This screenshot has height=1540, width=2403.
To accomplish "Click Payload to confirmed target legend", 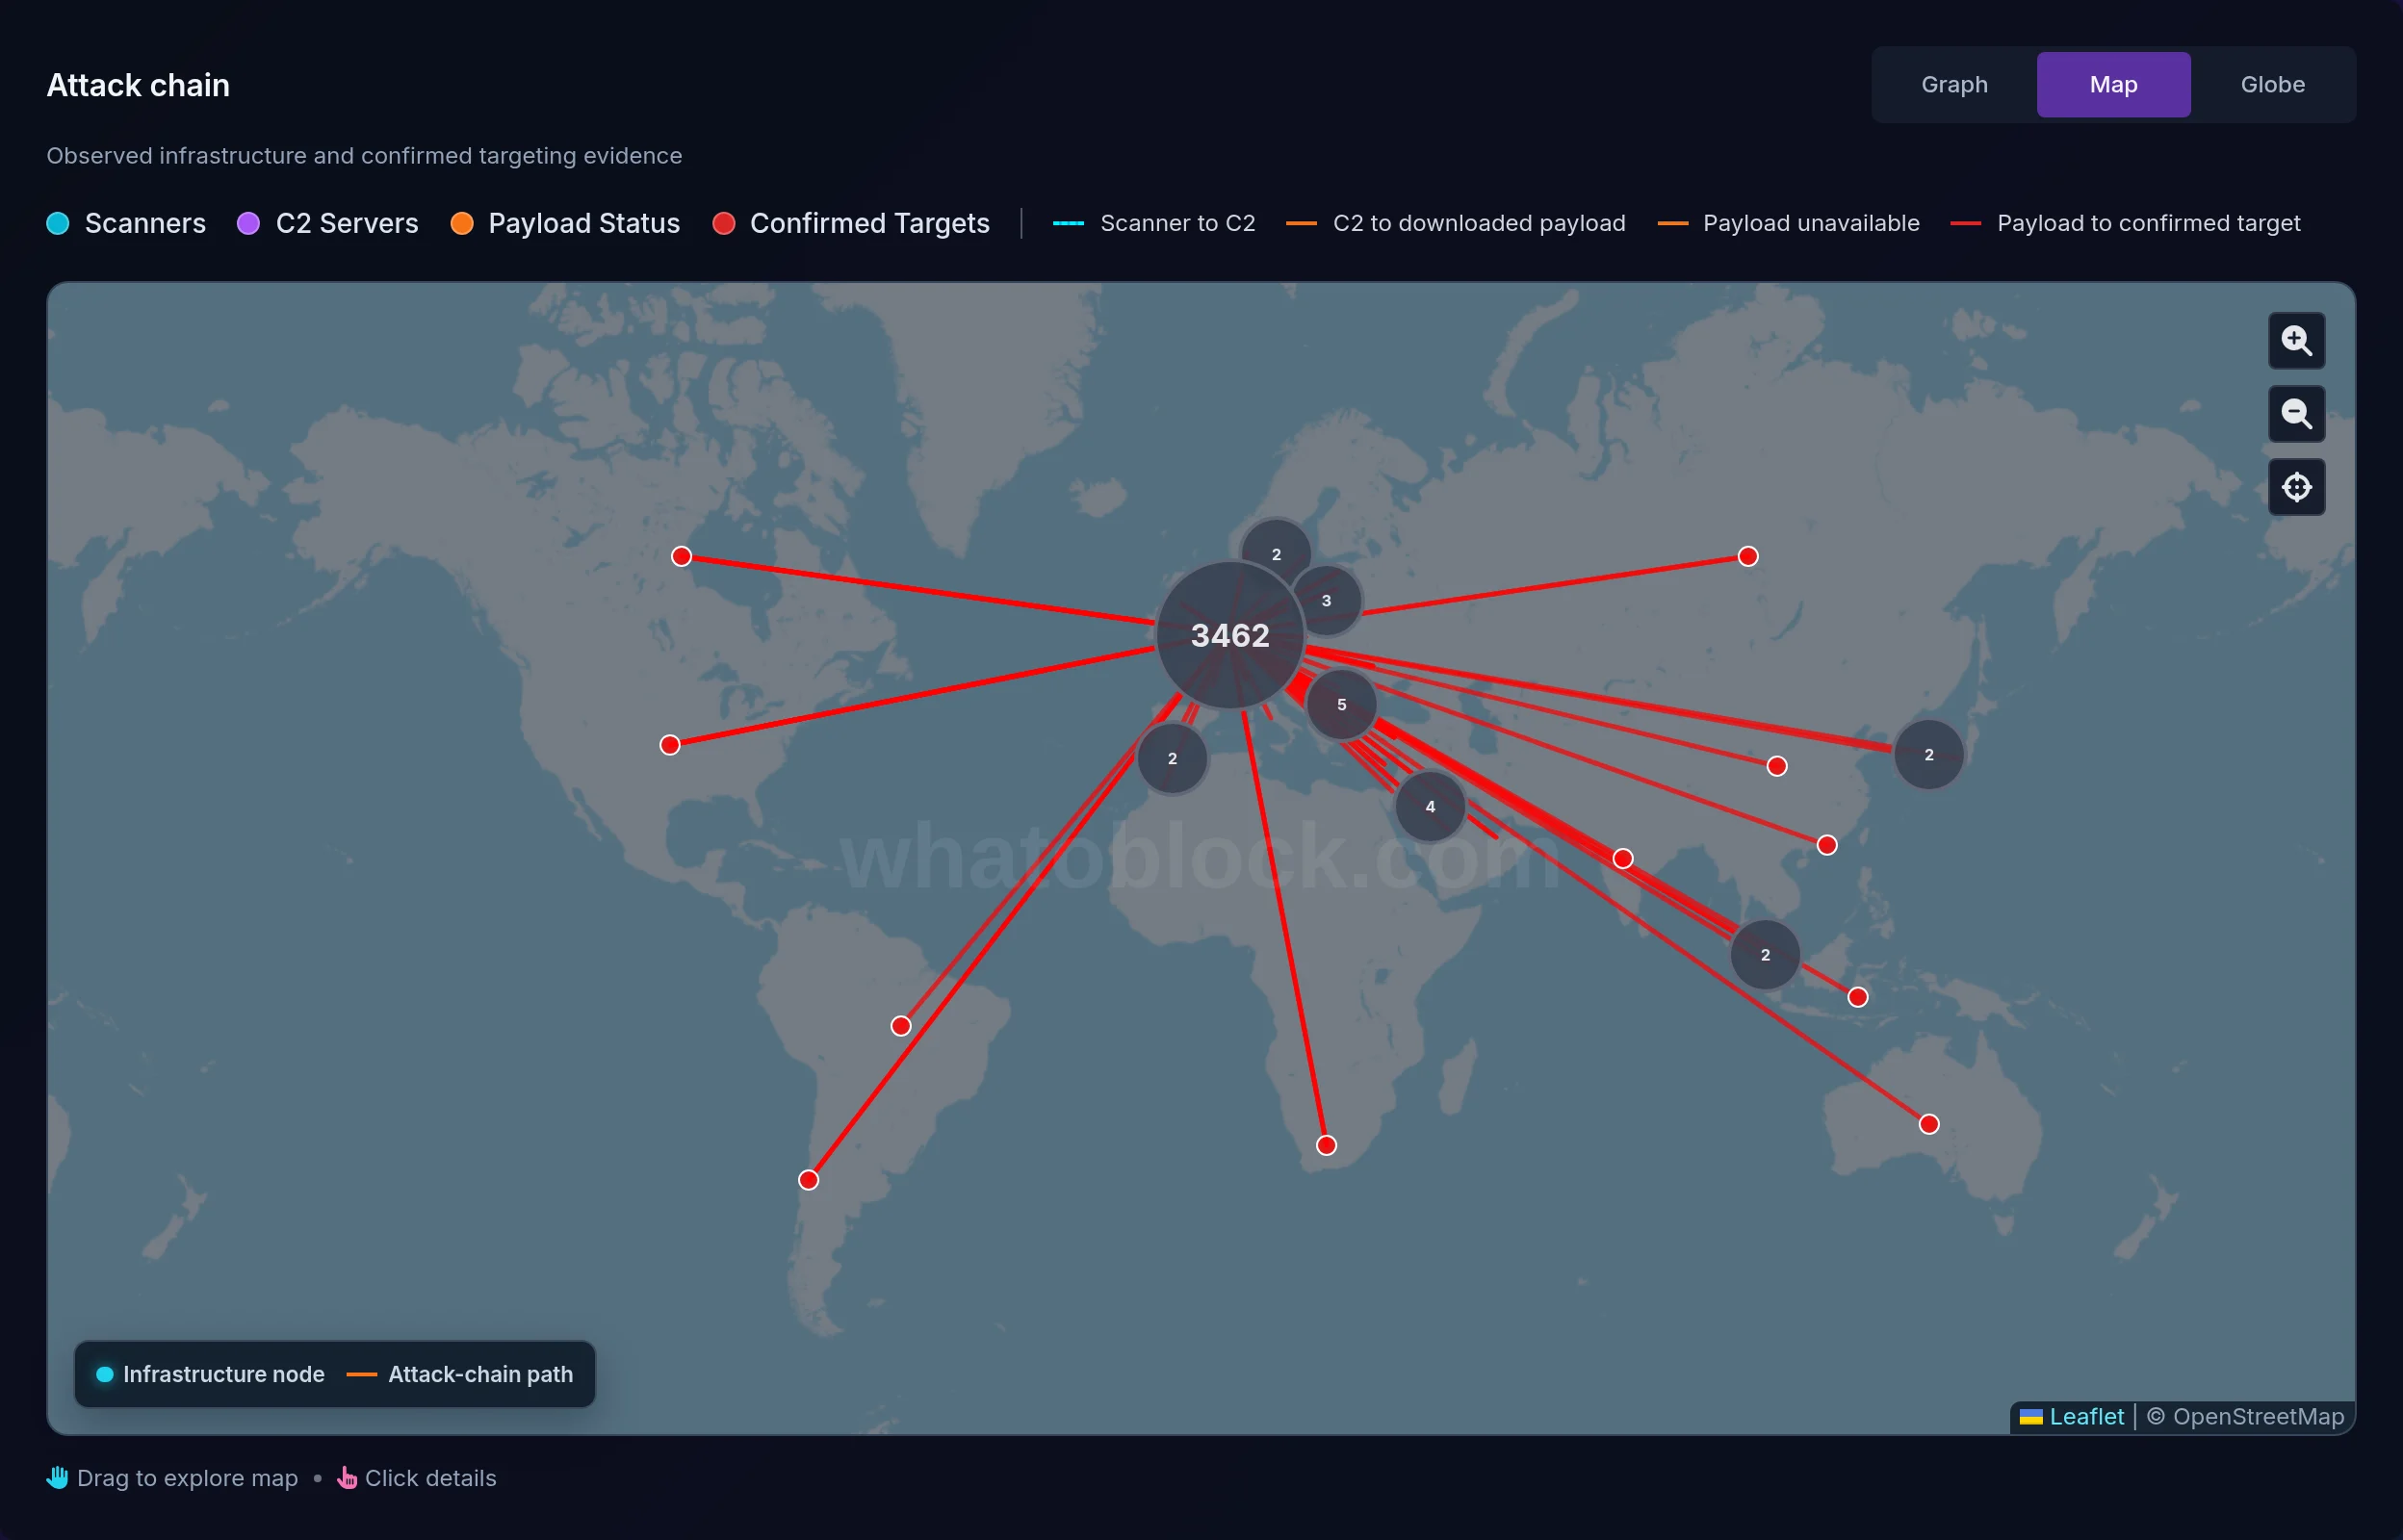I will click(x=2125, y=223).
